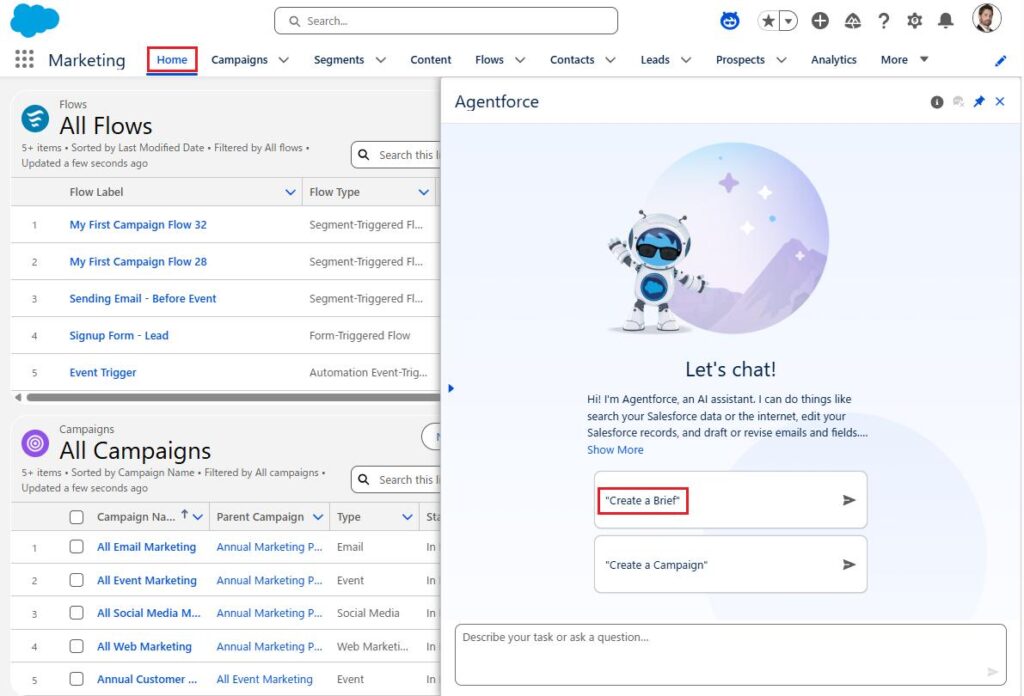Open the user profile avatar
Image resolution: width=1024 pixels, height=696 pixels.
[986, 18]
